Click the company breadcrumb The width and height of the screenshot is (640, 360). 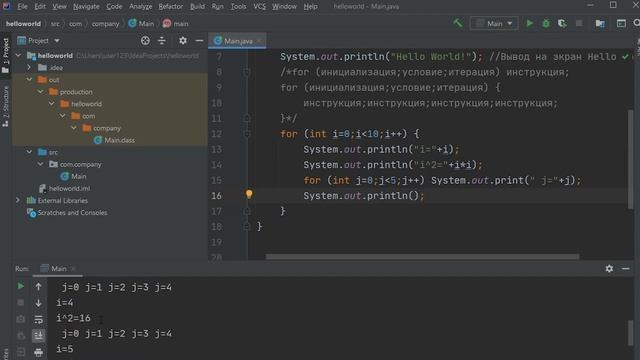coord(105,24)
